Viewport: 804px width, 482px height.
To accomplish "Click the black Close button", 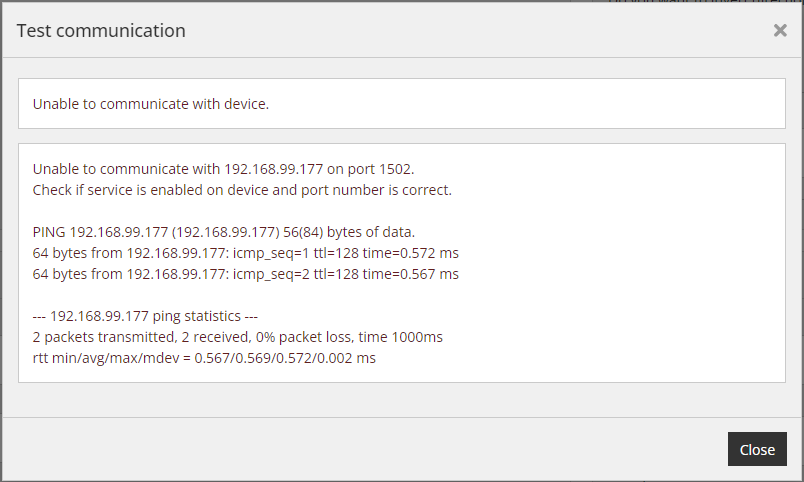I will click(x=757, y=449).
